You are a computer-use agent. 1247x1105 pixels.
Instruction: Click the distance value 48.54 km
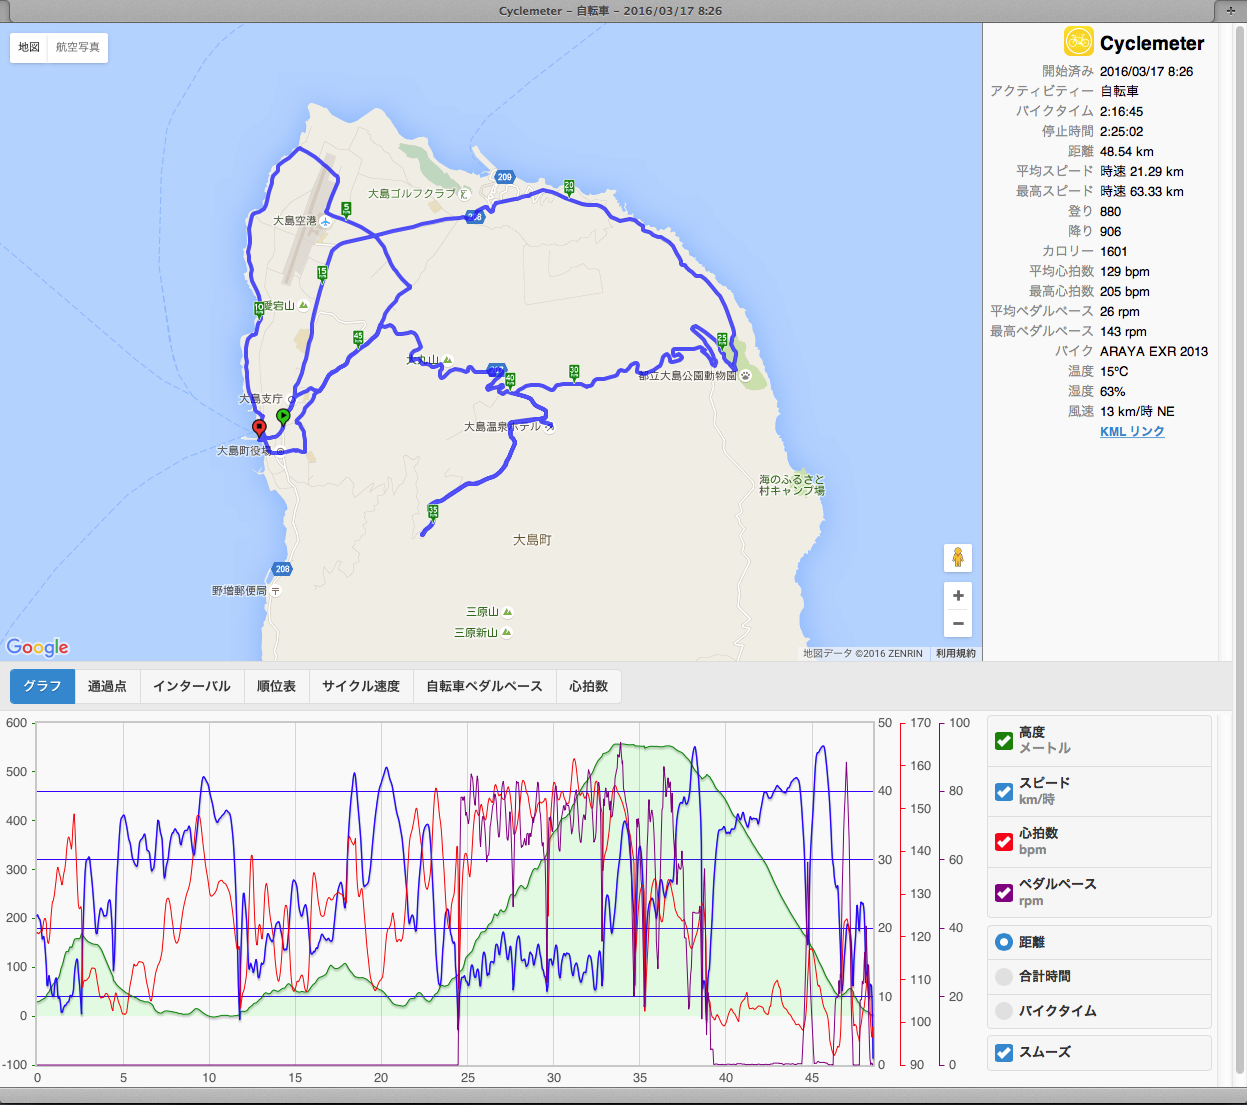click(1127, 151)
